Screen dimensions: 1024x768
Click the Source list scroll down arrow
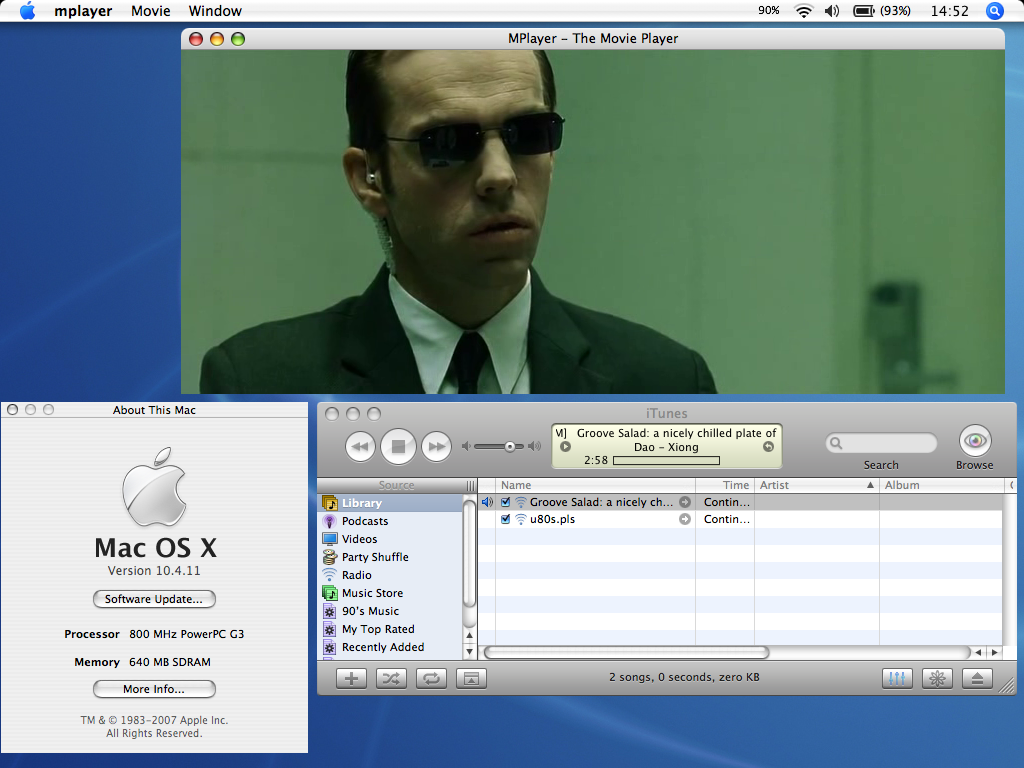(x=470, y=651)
